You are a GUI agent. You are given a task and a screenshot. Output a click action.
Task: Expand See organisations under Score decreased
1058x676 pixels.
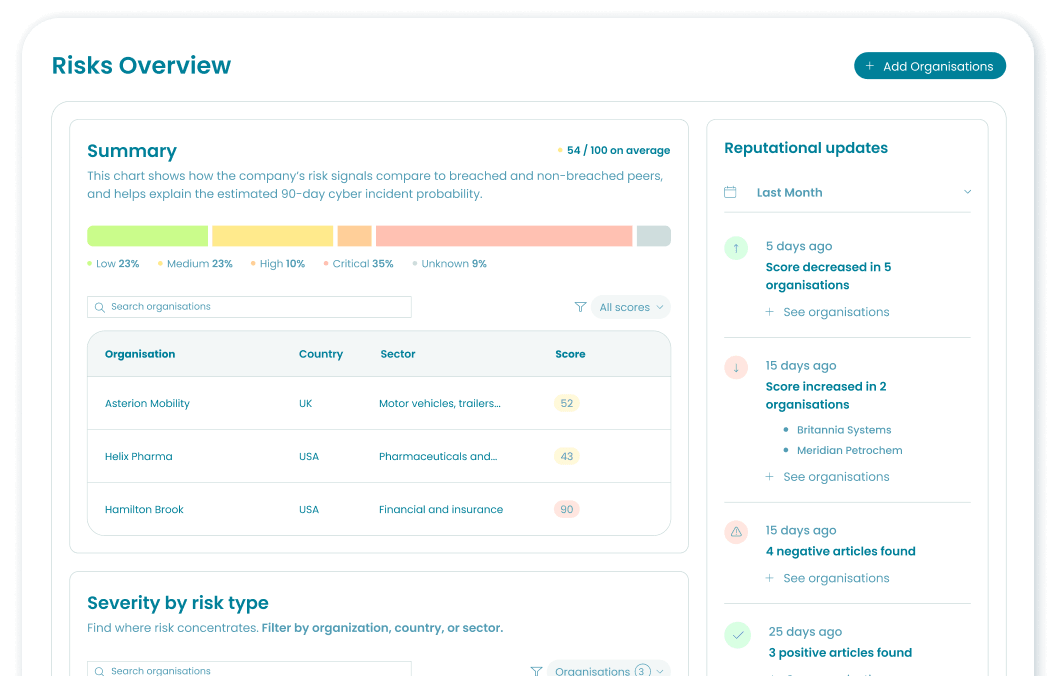[x=827, y=312]
